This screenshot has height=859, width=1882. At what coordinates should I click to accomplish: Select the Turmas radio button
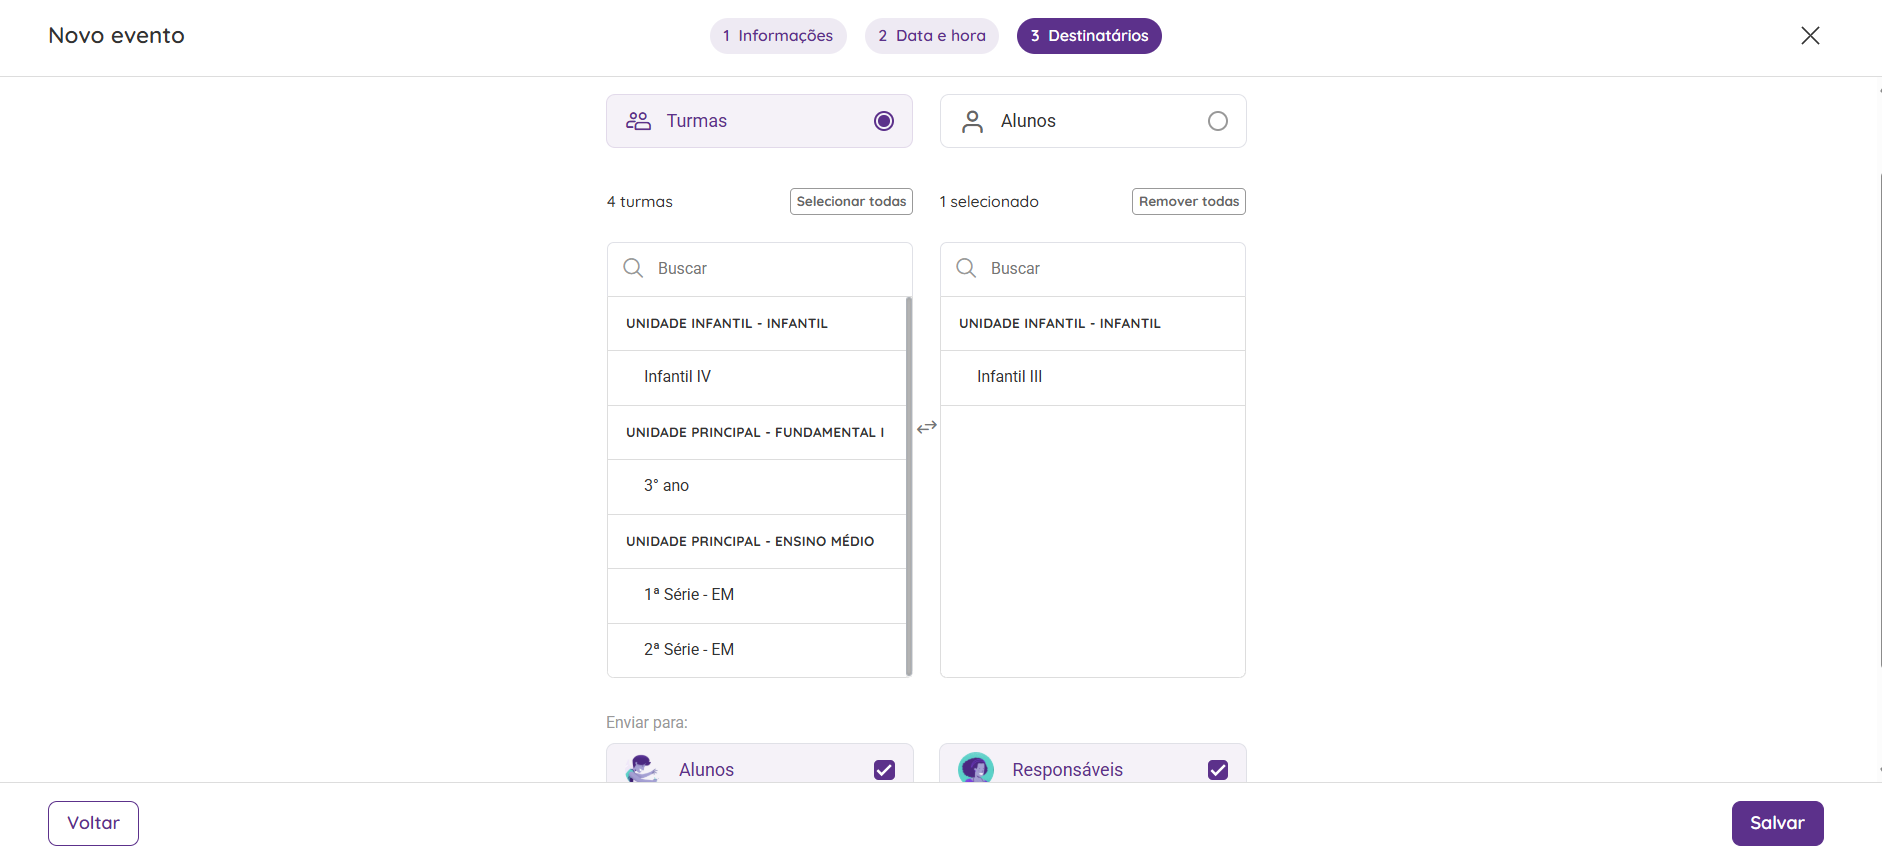[x=884, y=121]
